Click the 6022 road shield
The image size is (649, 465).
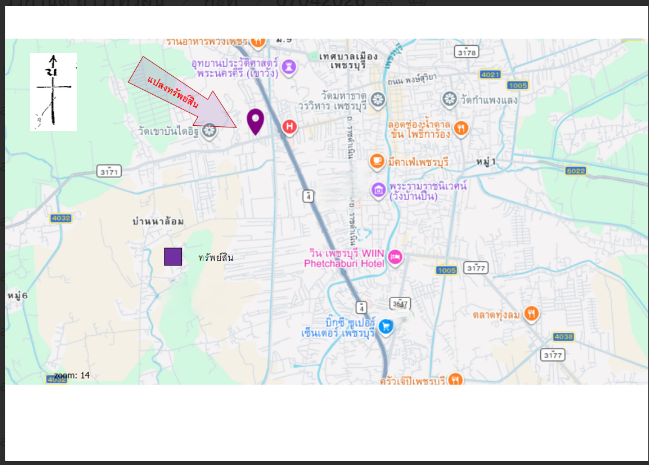[x=576, y=171]
